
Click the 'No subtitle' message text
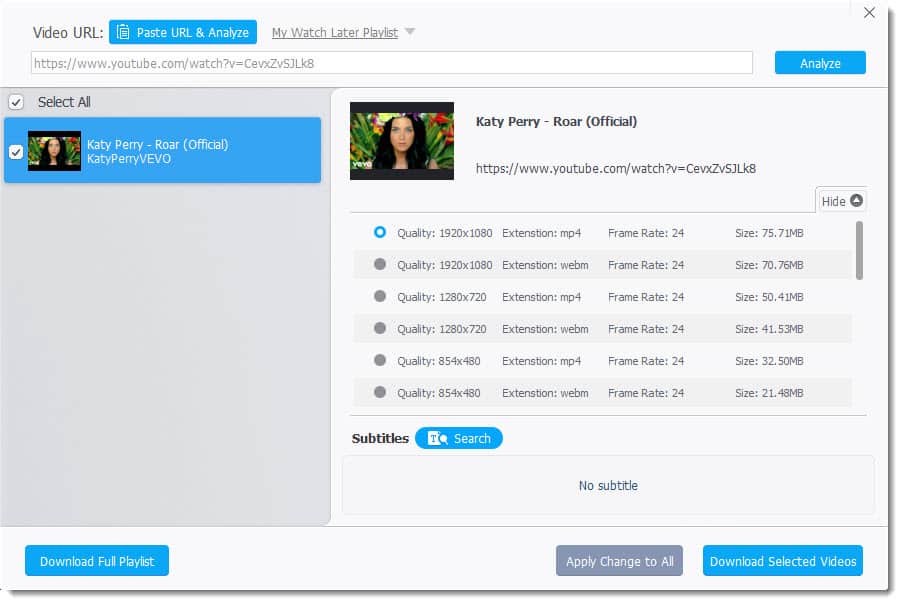[x=608, y=486]
